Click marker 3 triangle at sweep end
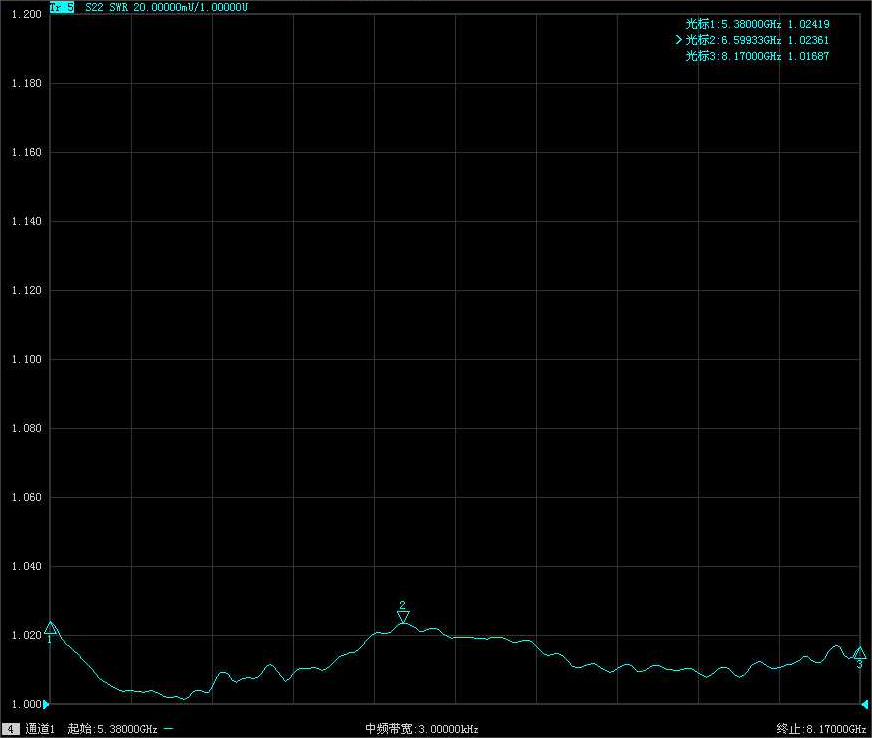The height and width of the screenshot is (738, 872). click(858, 653)
